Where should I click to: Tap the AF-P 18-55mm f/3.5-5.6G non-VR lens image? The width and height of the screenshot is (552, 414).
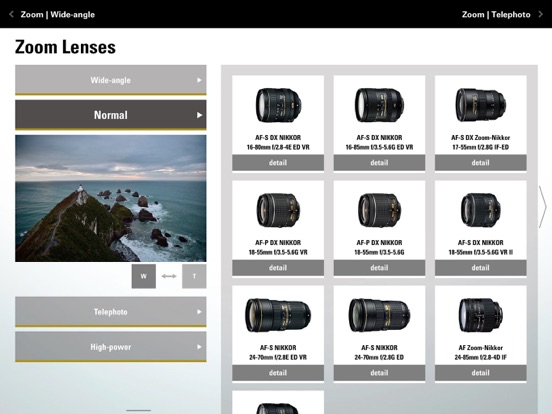[x=379, y=210]
